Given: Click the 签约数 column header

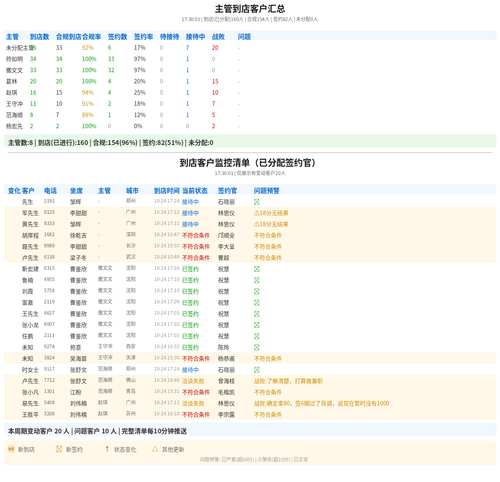Looking at the screenshot, I should click(x=117, y=37).
